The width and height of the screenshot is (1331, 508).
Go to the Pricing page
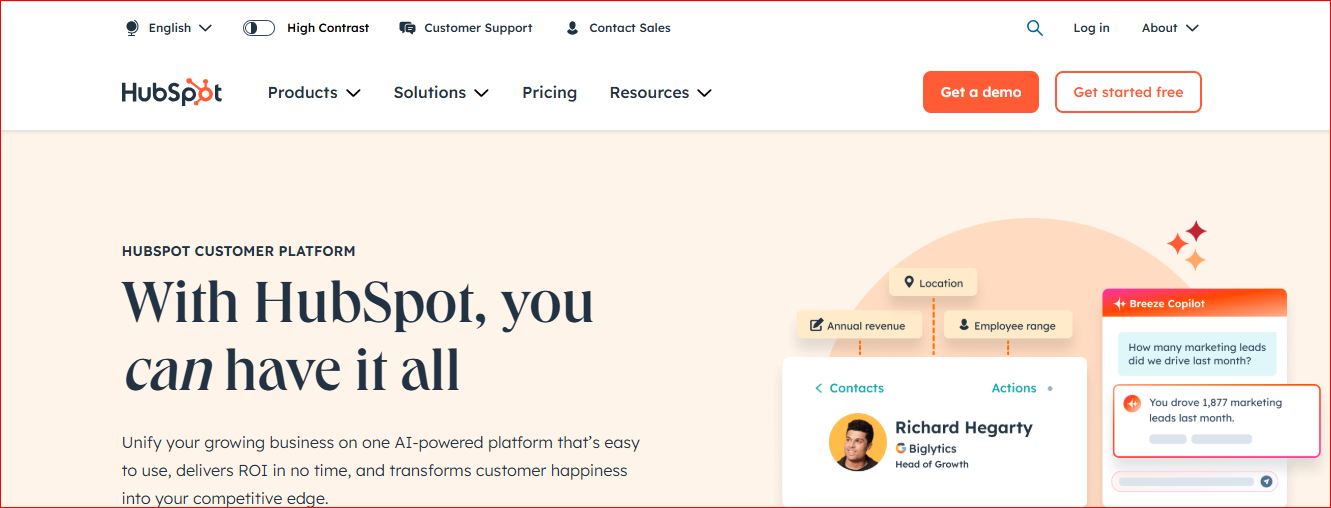coord(549,92)
